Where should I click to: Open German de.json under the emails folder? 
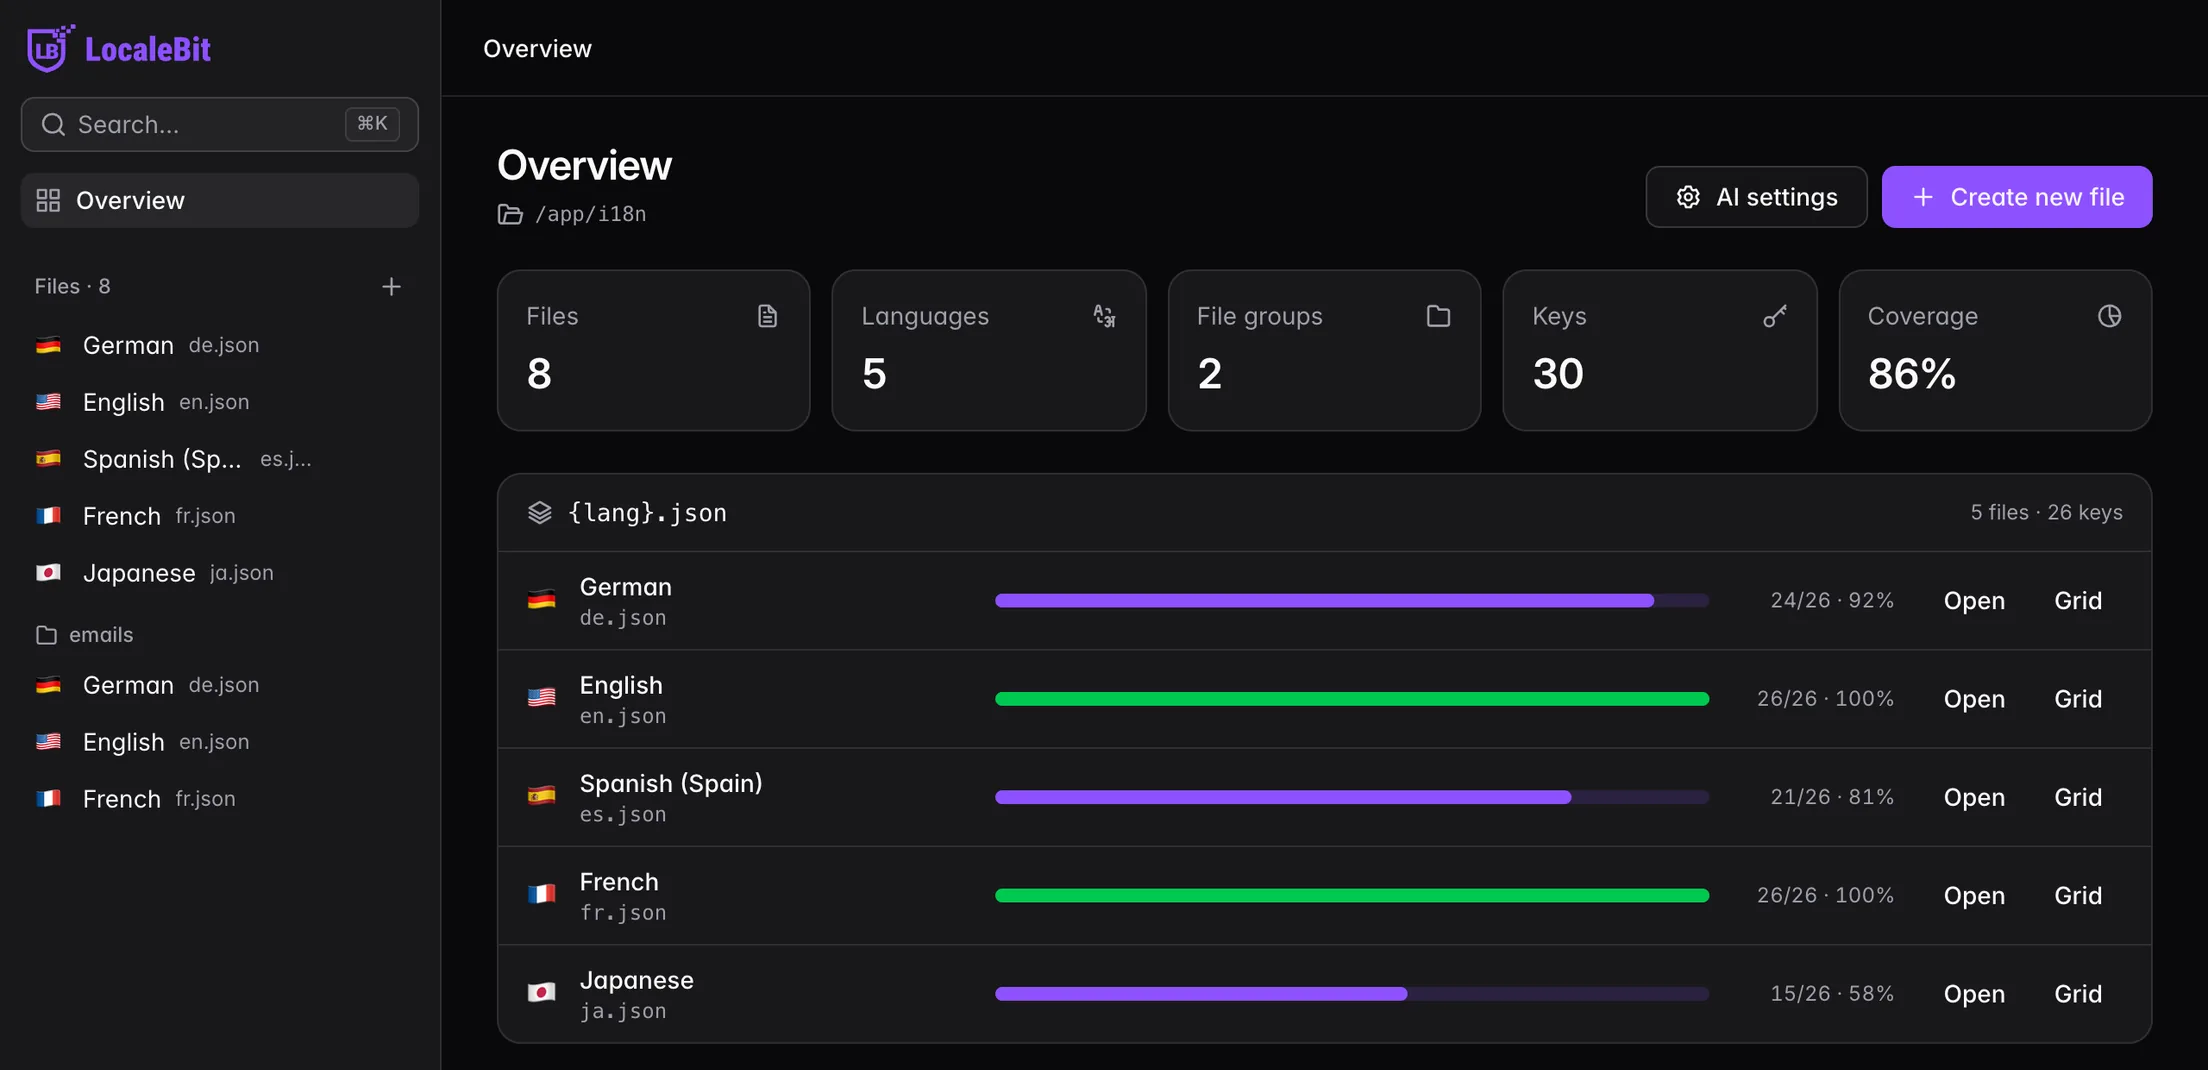coord(220,685)
